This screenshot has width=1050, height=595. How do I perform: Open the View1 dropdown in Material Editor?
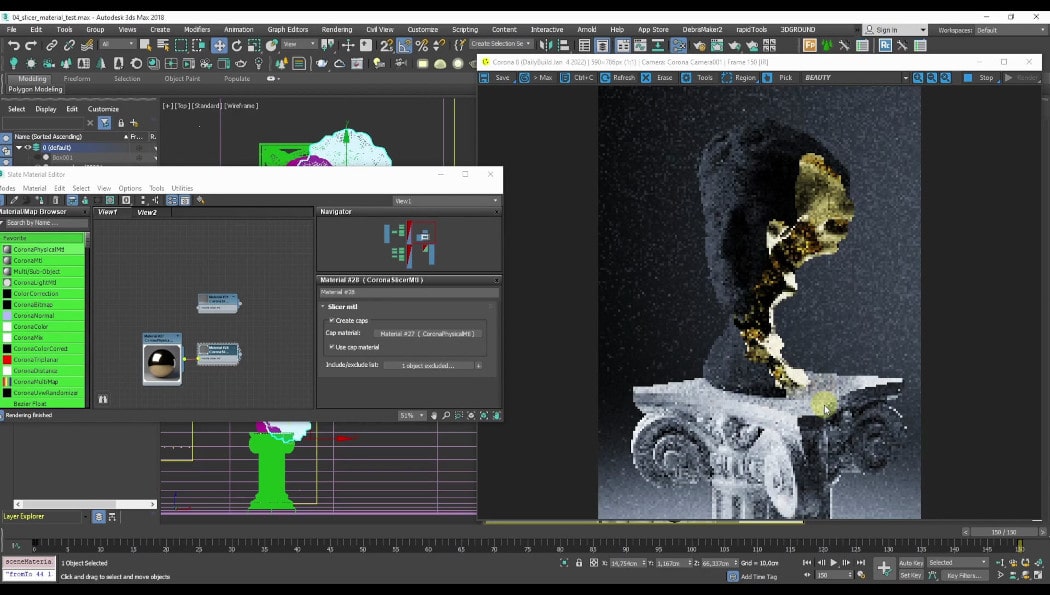446,201
